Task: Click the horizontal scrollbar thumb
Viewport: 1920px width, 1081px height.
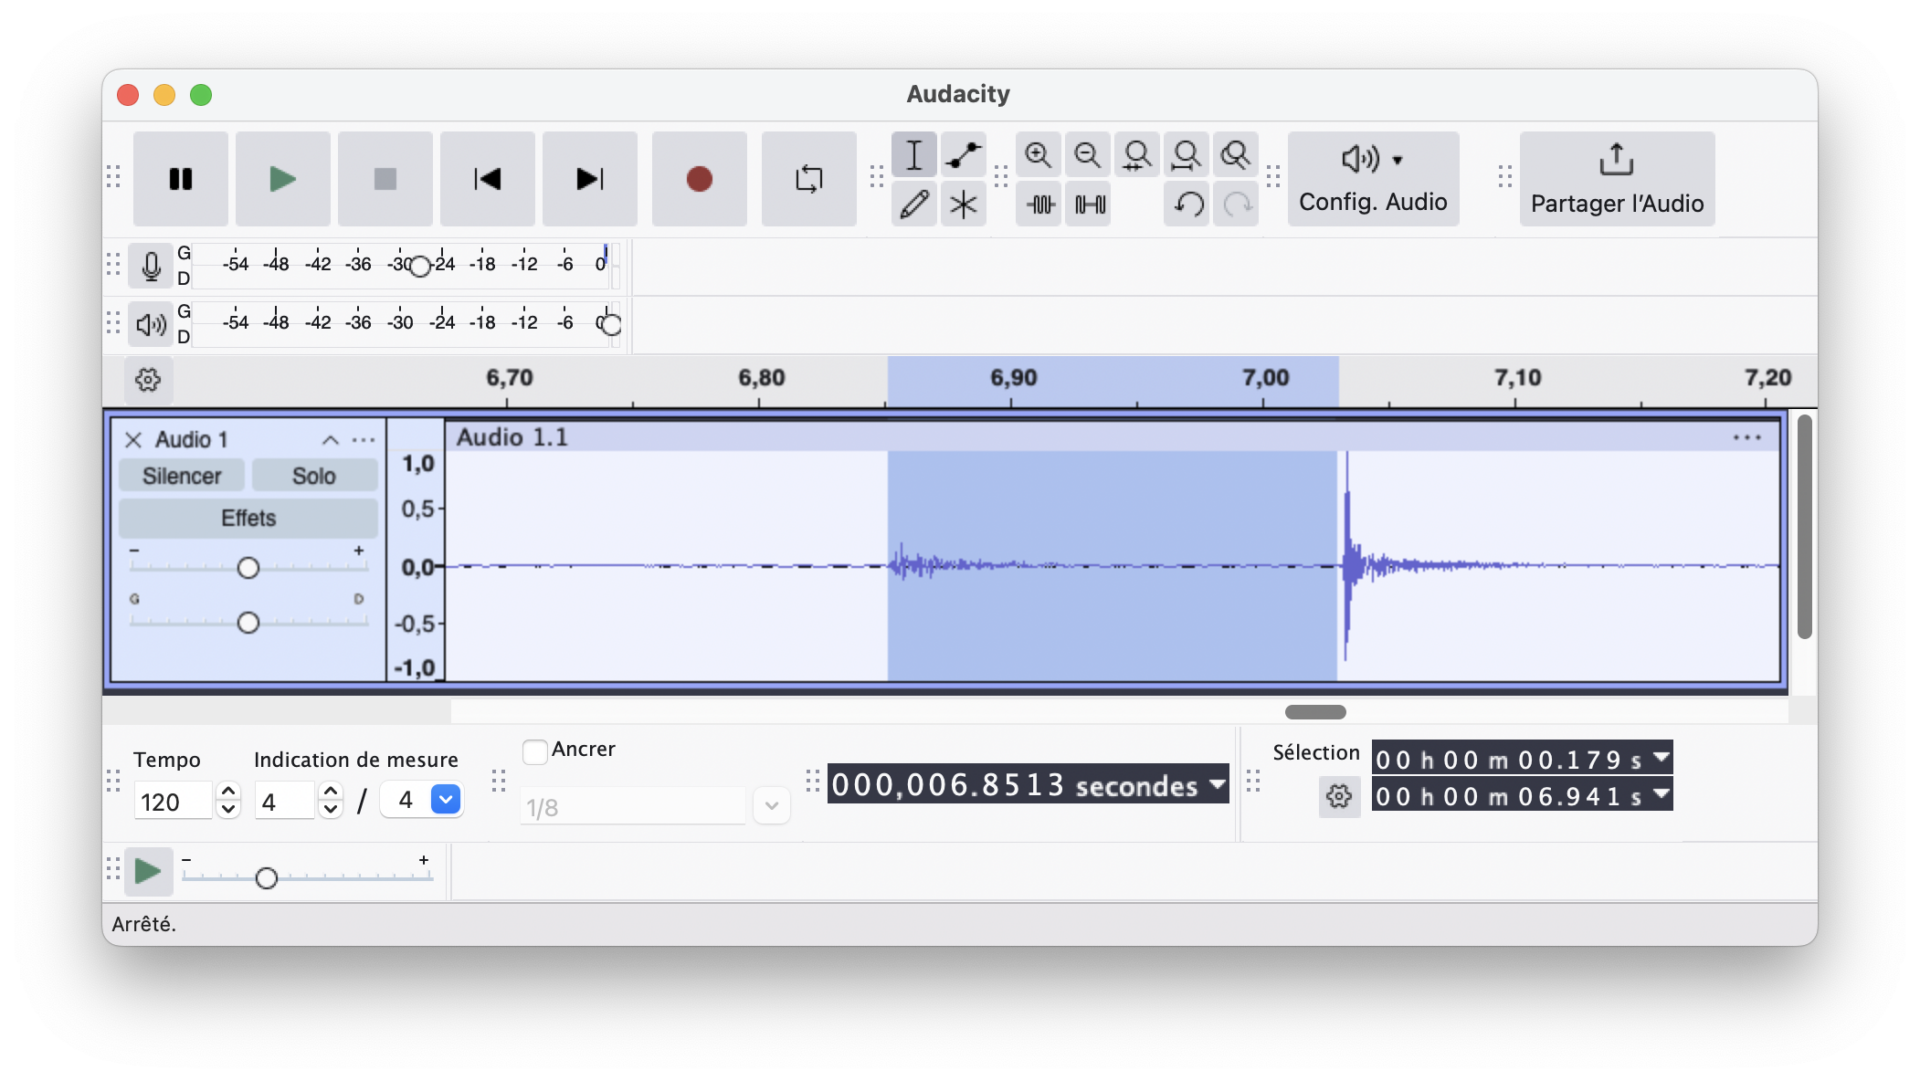Action: [x=1315, y=712]
